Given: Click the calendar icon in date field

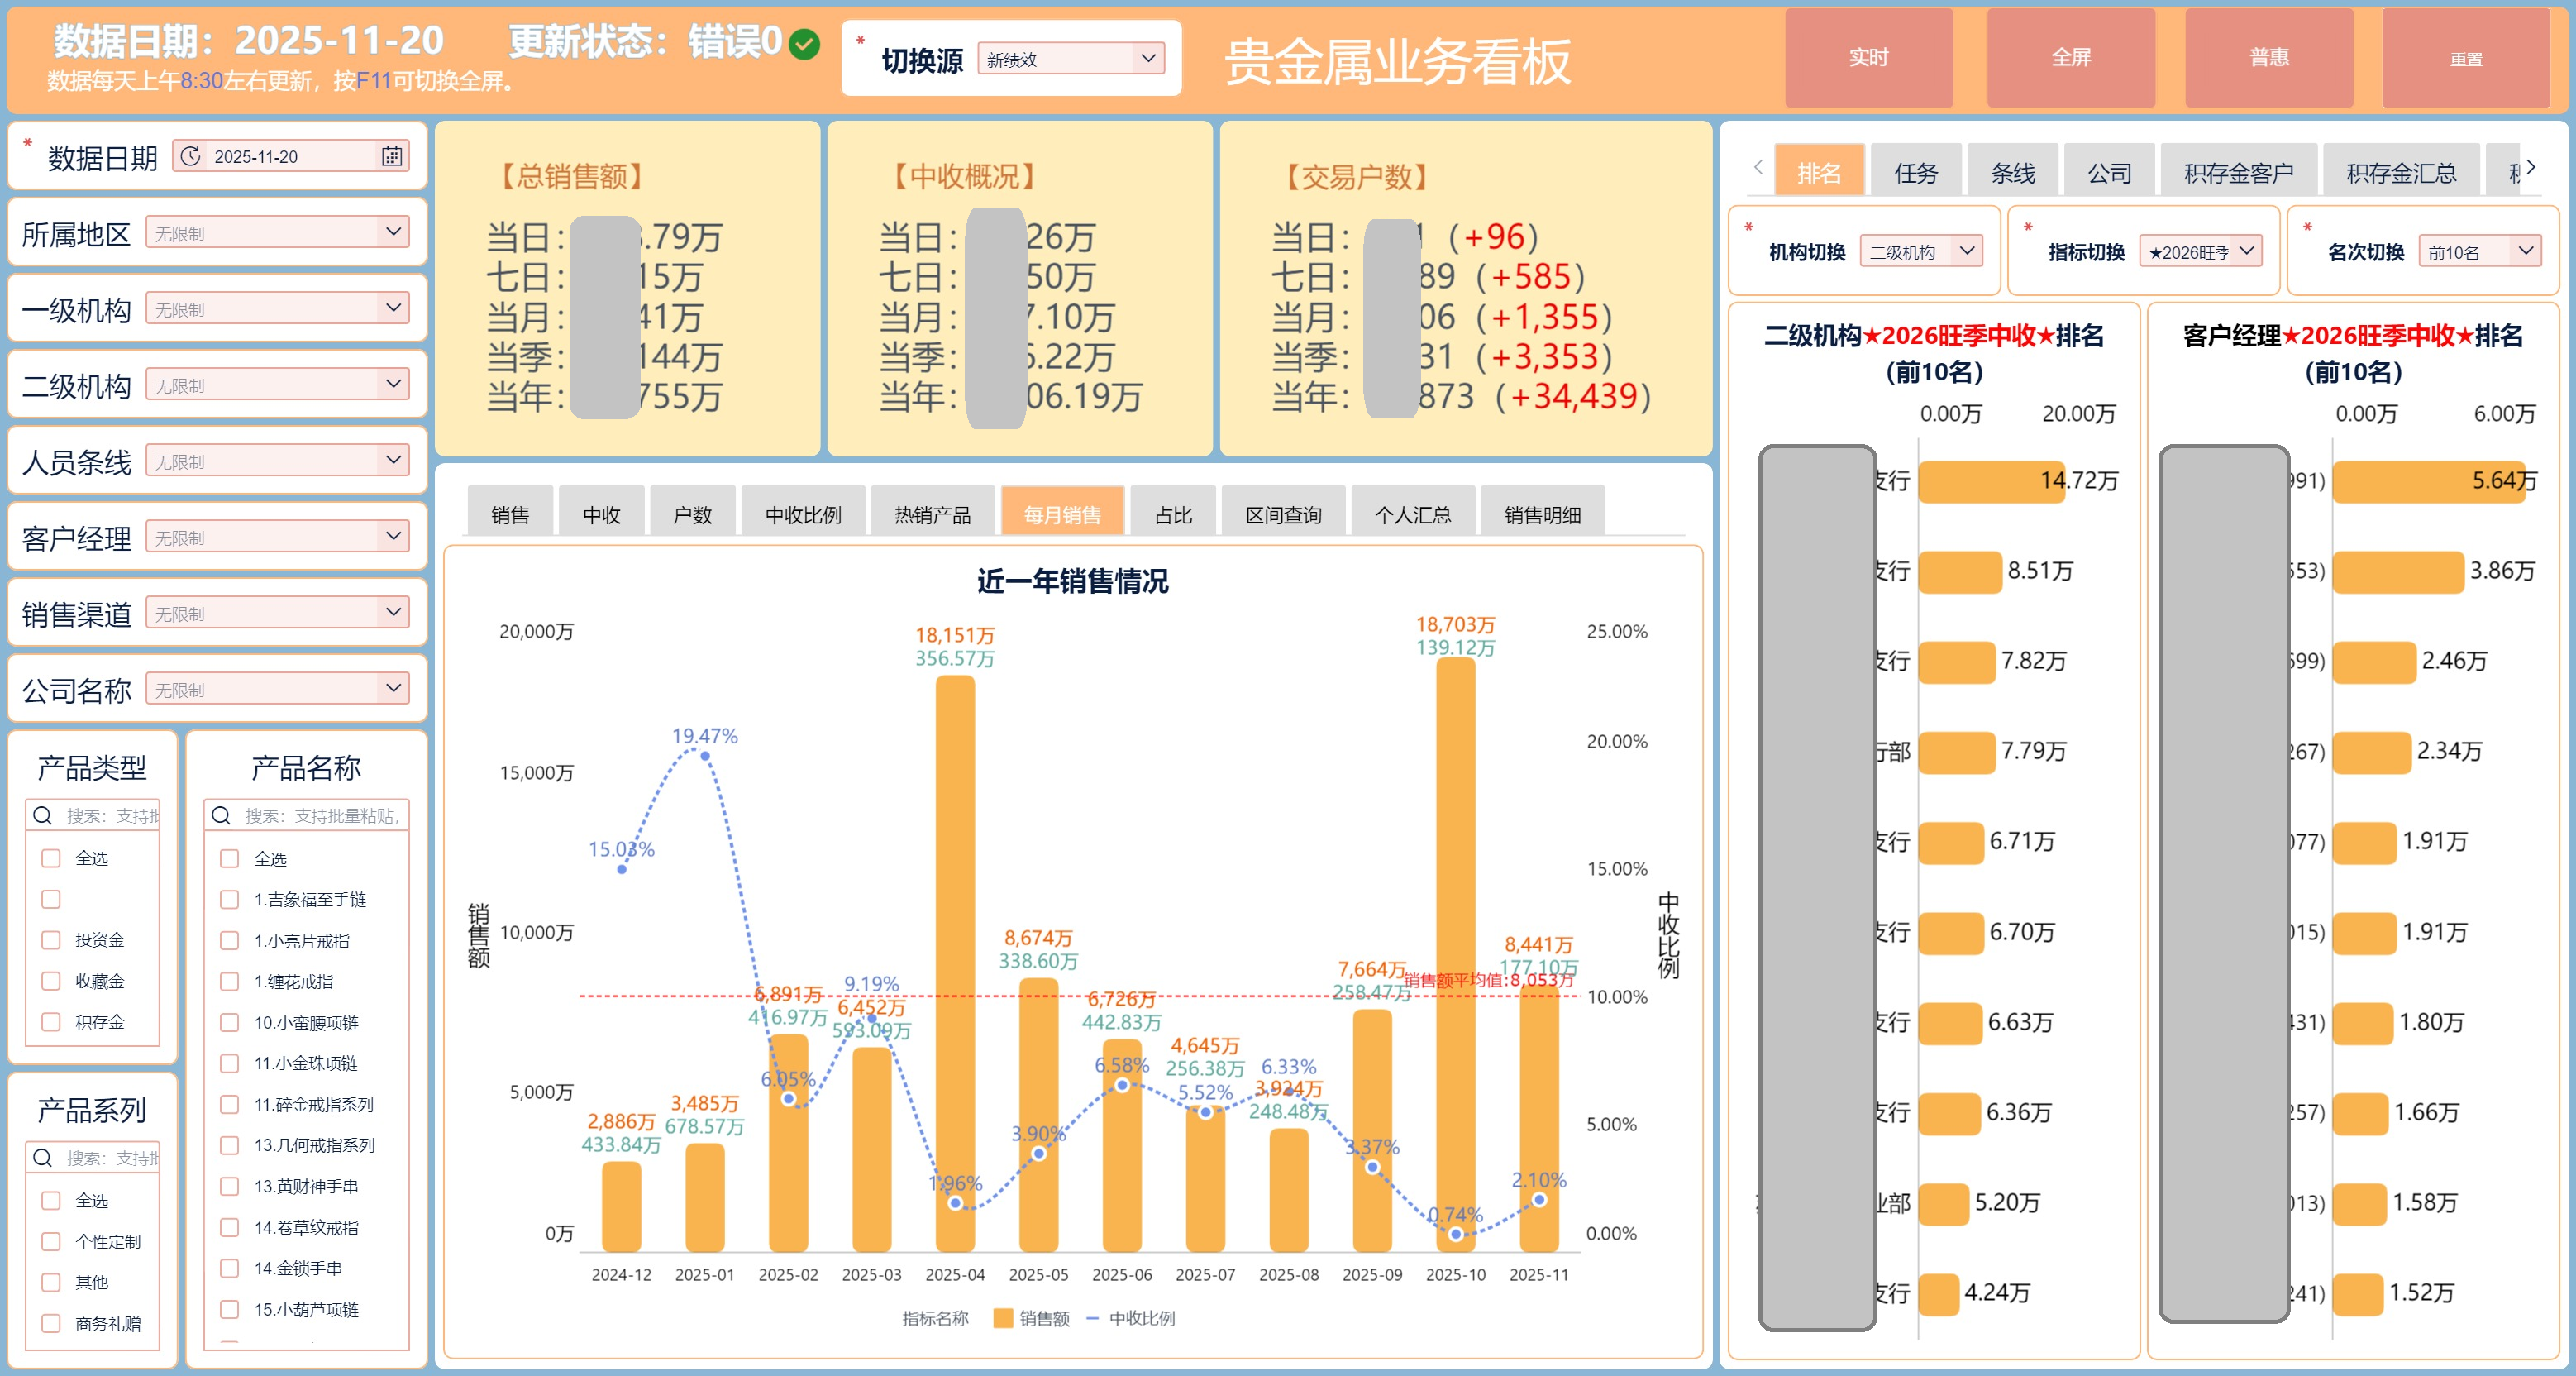Looking at the screenshot, I should click(391, 156).
